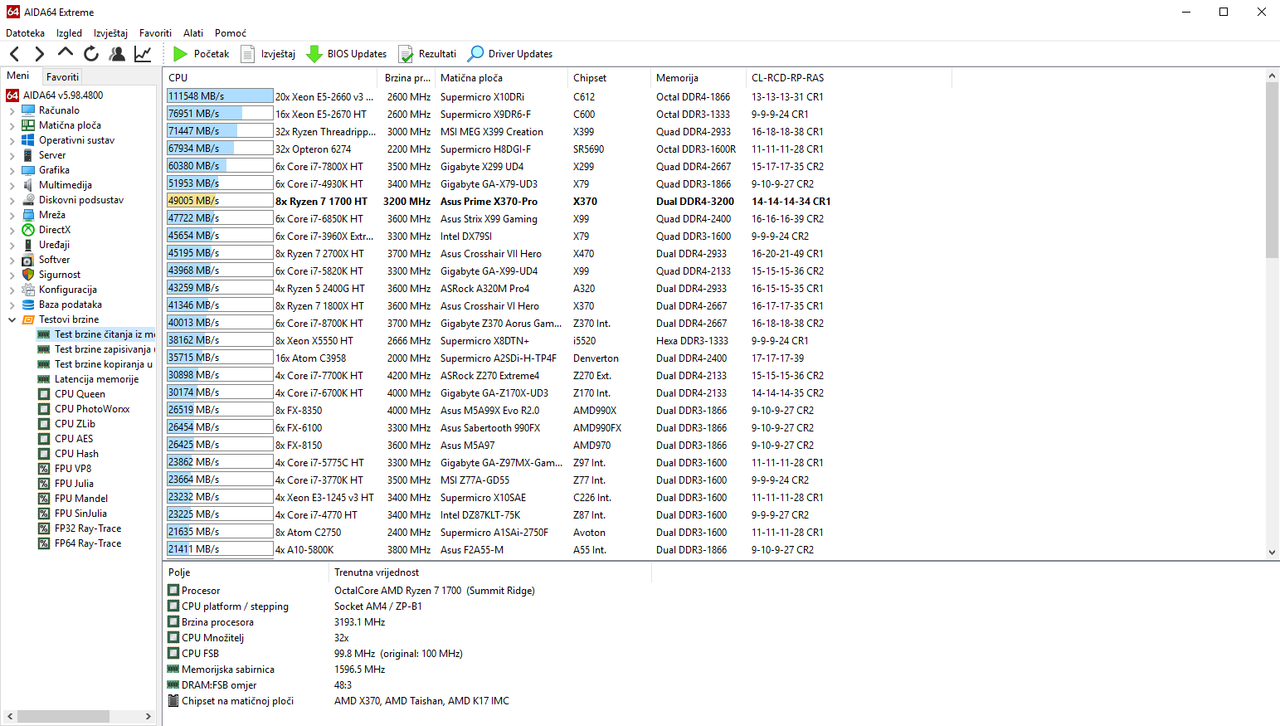The image size is (1280, 726).
Task: Expand the Matična ploča tree node
Action: tap(12, 125)
